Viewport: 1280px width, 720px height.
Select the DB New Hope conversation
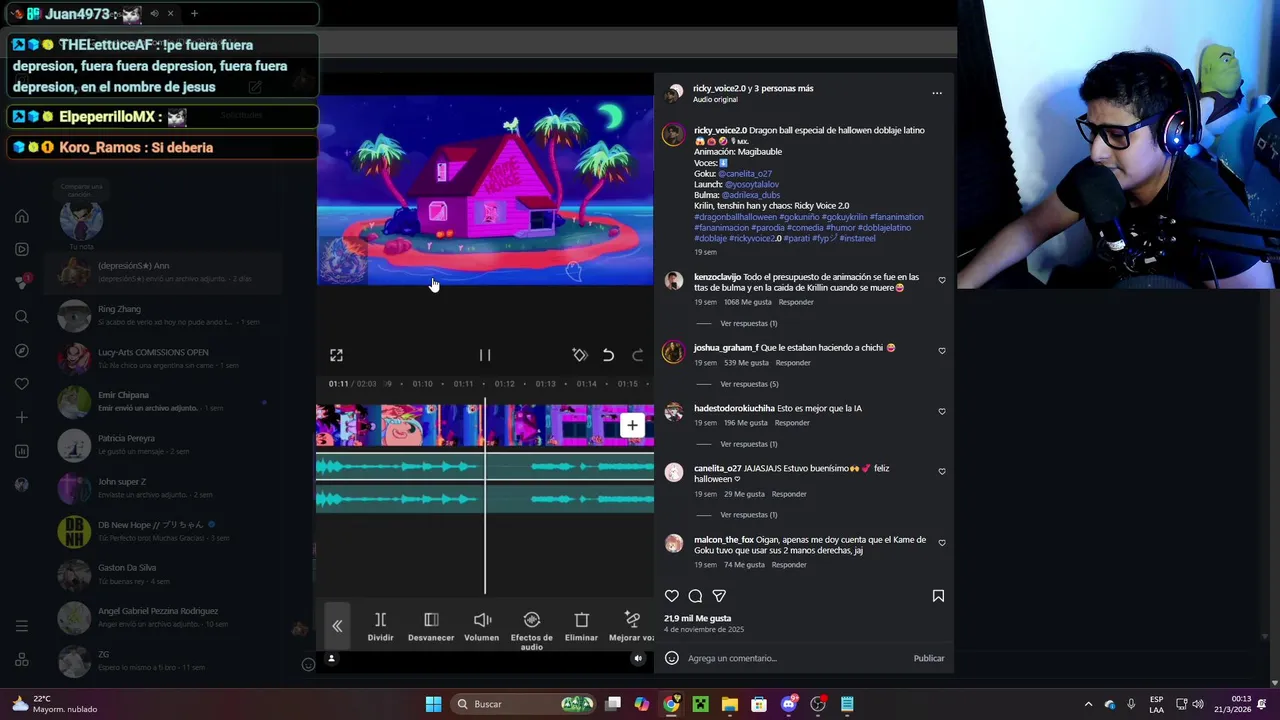(163, 531)
